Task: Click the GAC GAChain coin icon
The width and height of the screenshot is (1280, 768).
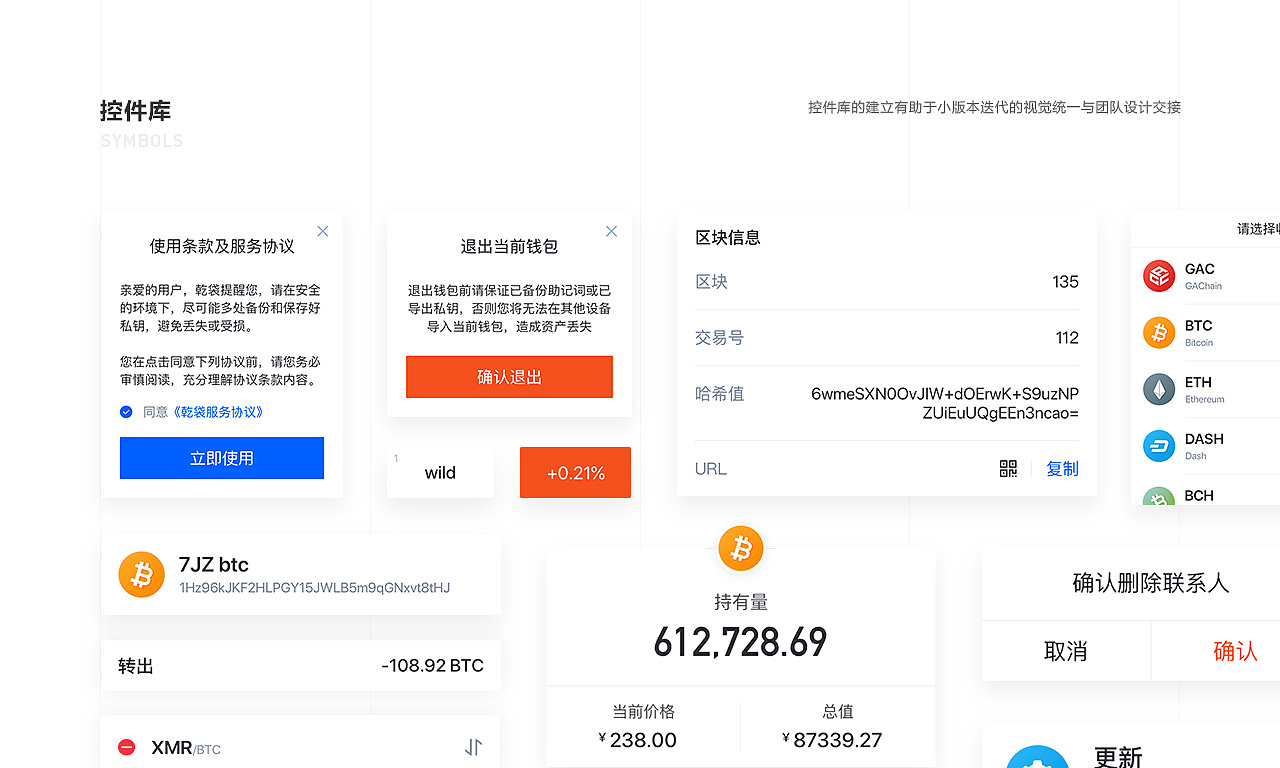Action: 1159,276
